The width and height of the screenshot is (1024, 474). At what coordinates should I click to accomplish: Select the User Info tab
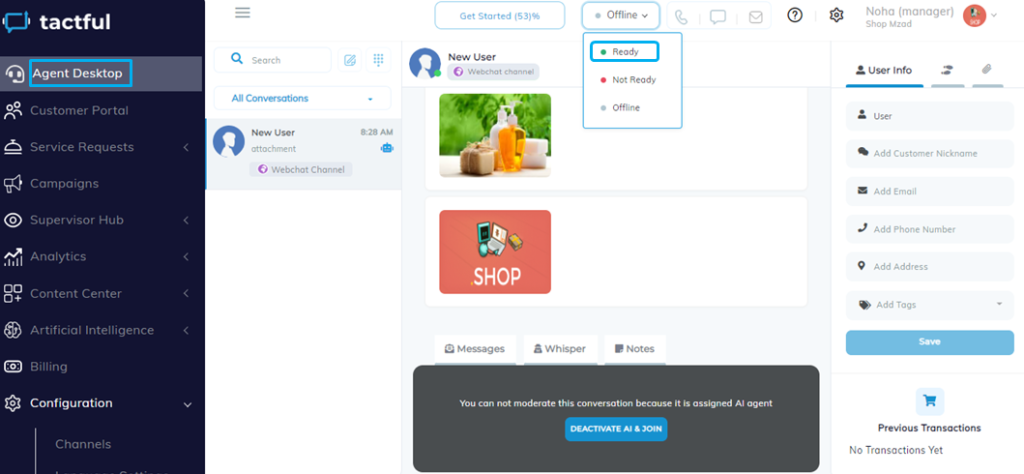point(884,70)
